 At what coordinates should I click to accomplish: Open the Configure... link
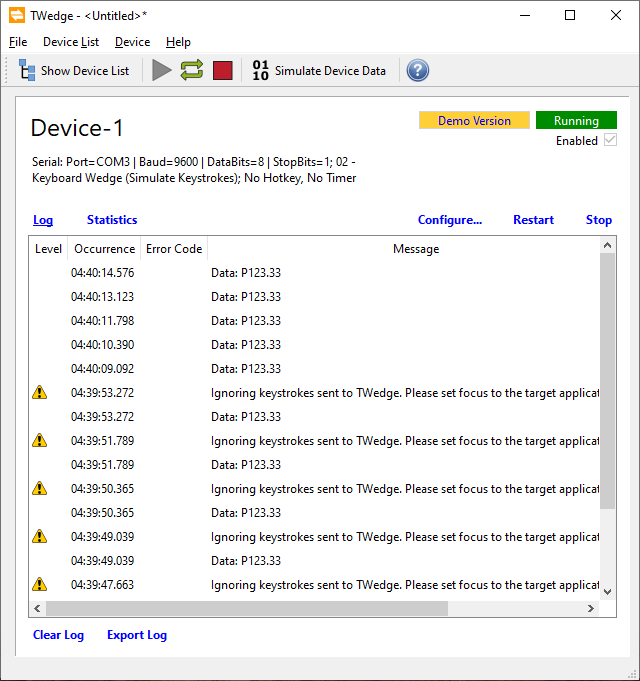(x=450, y=220)
